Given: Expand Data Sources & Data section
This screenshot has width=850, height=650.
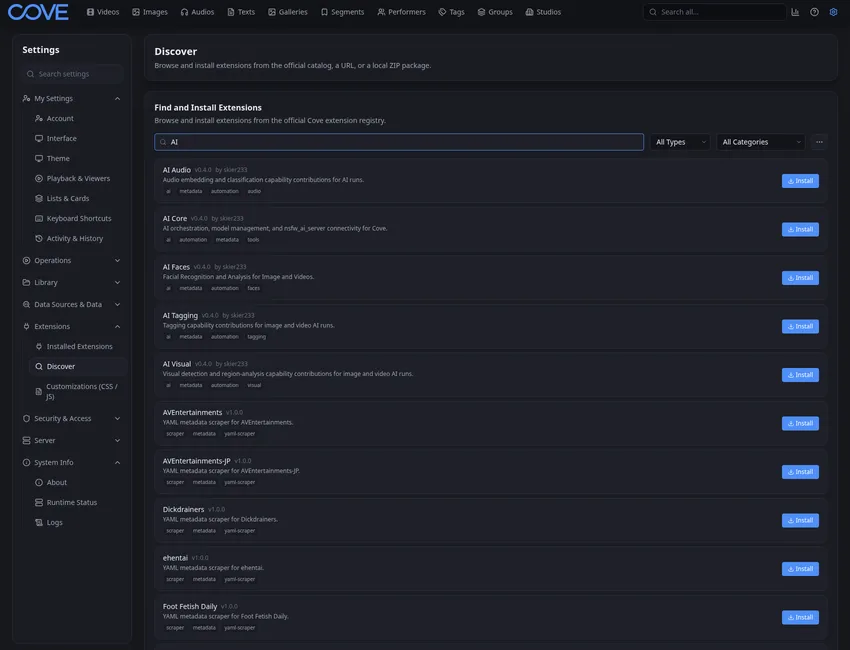Looking at the screenshot, I should 117,305.
